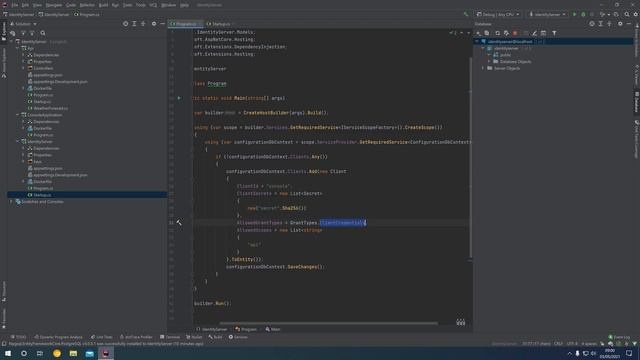
Task: Click the editor horizontal scrollbar
Action: pyautogui.click(x=328, y=323)
